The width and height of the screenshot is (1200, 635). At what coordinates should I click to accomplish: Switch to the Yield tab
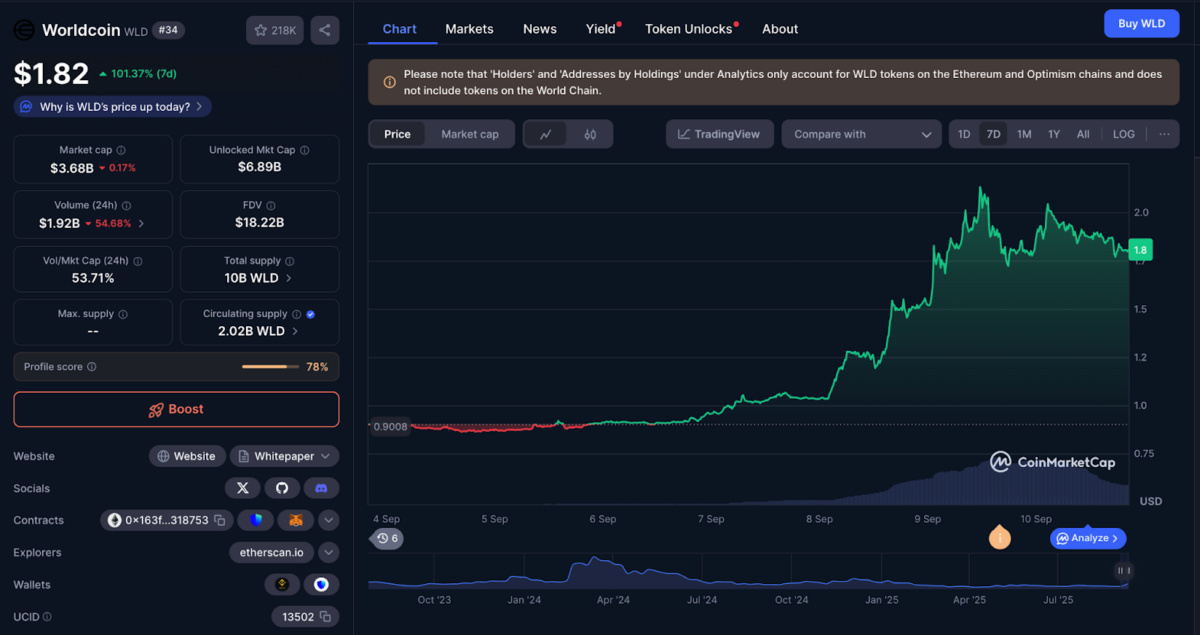tap(601, 29)
